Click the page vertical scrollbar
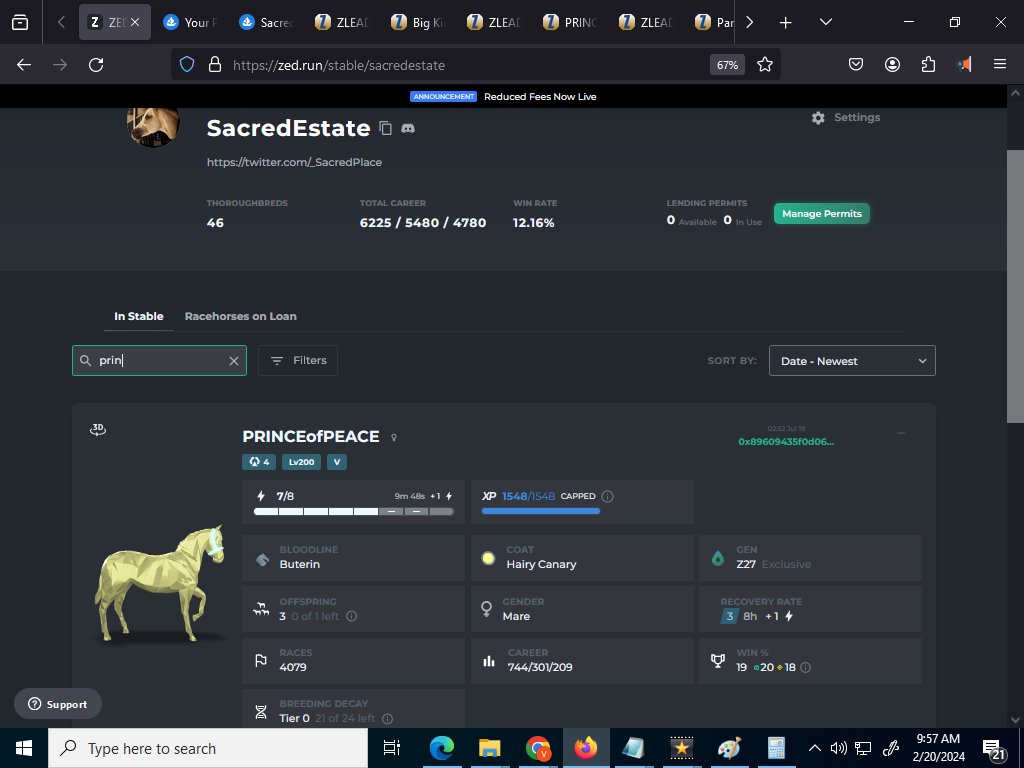 [1015, 287]
